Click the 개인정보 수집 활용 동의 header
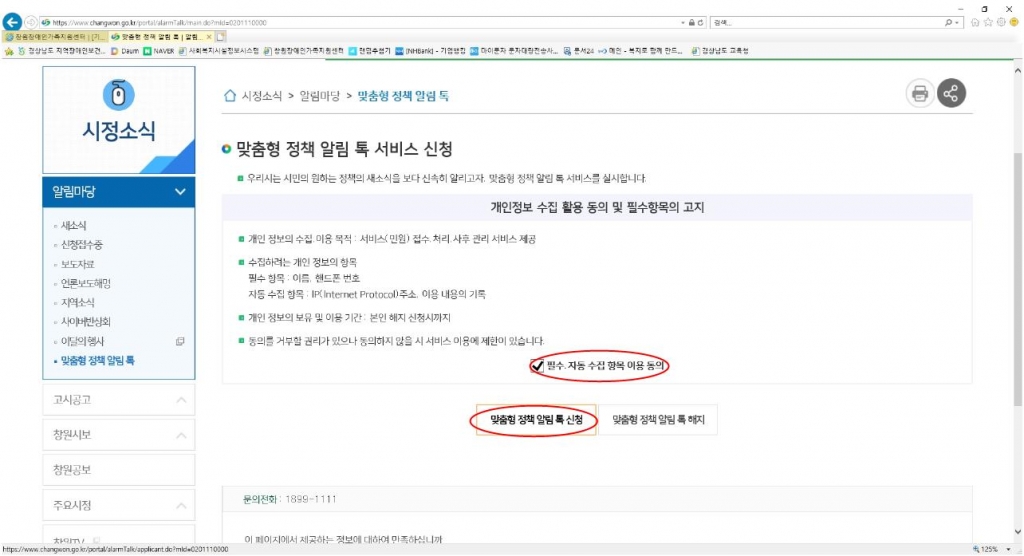The image size is (1024, 556). [x=597, y=208]
